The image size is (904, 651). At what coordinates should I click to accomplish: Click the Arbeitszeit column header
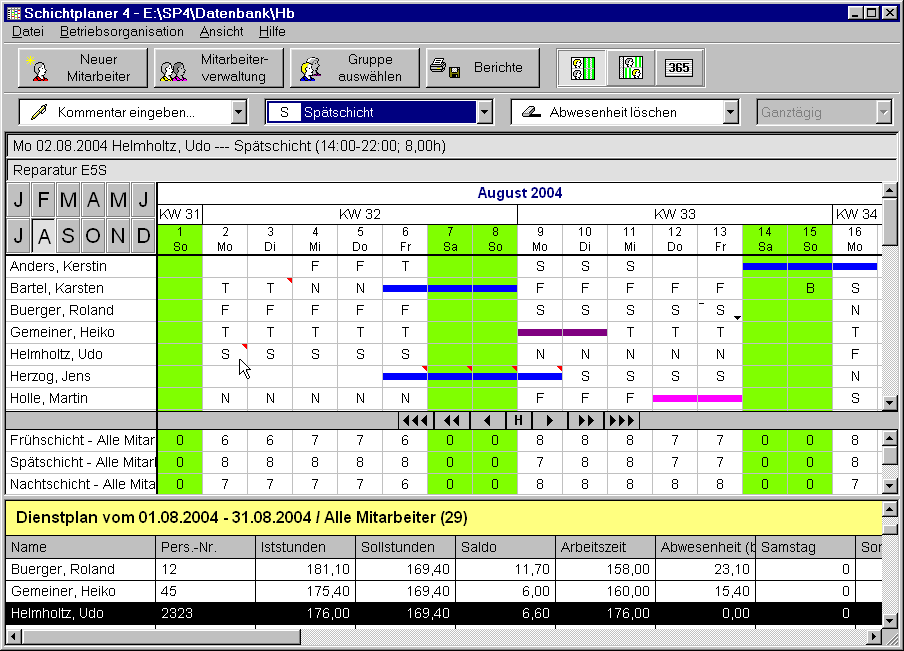click(x=605, y=547)
